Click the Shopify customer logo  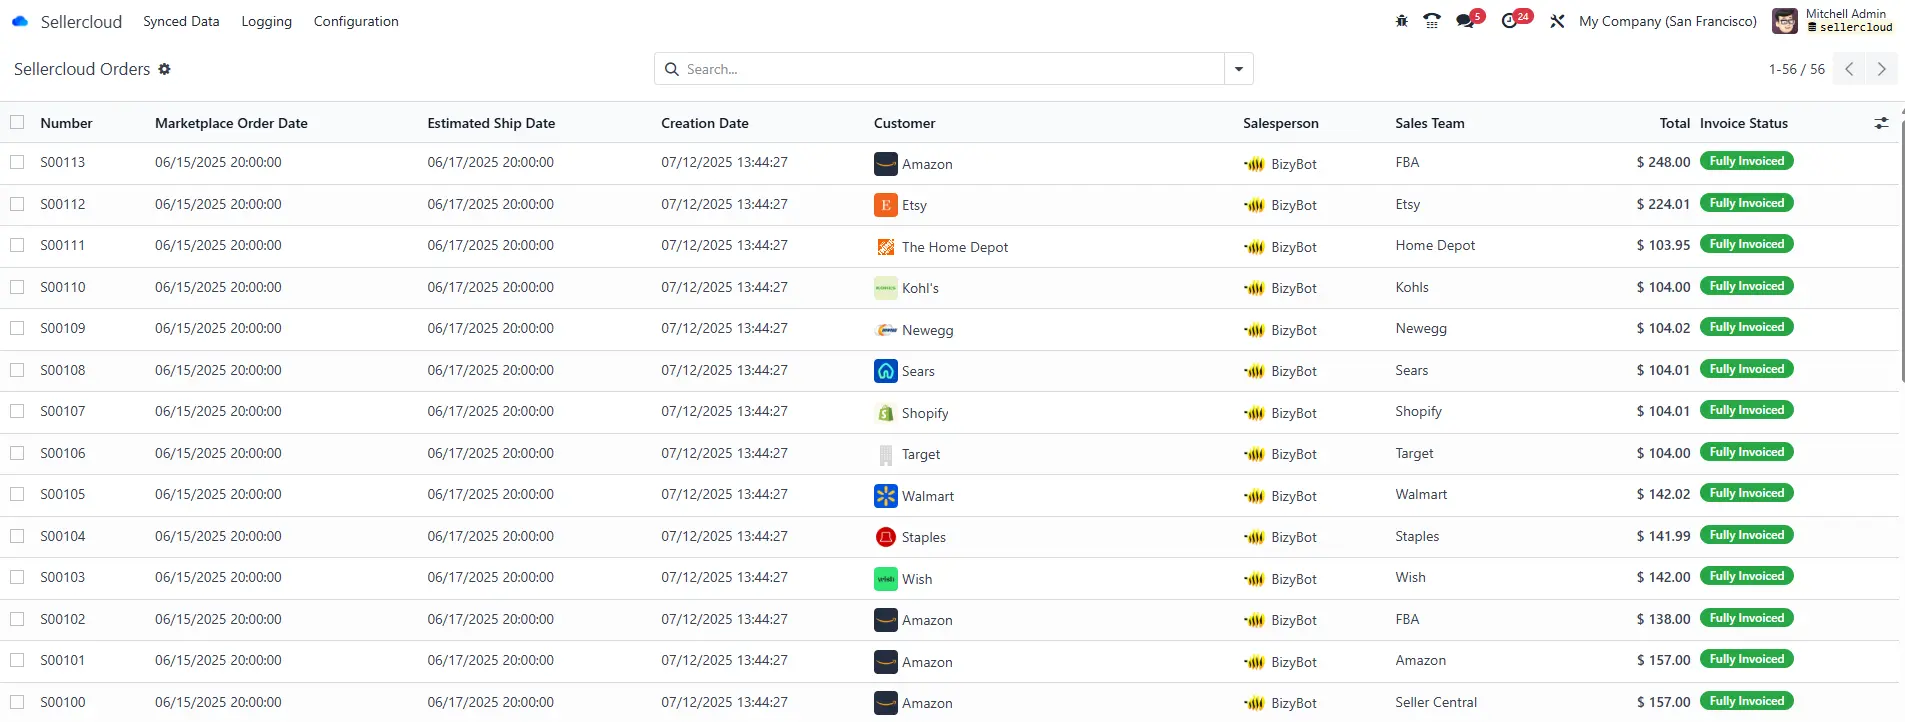click(x=886, y=413)
